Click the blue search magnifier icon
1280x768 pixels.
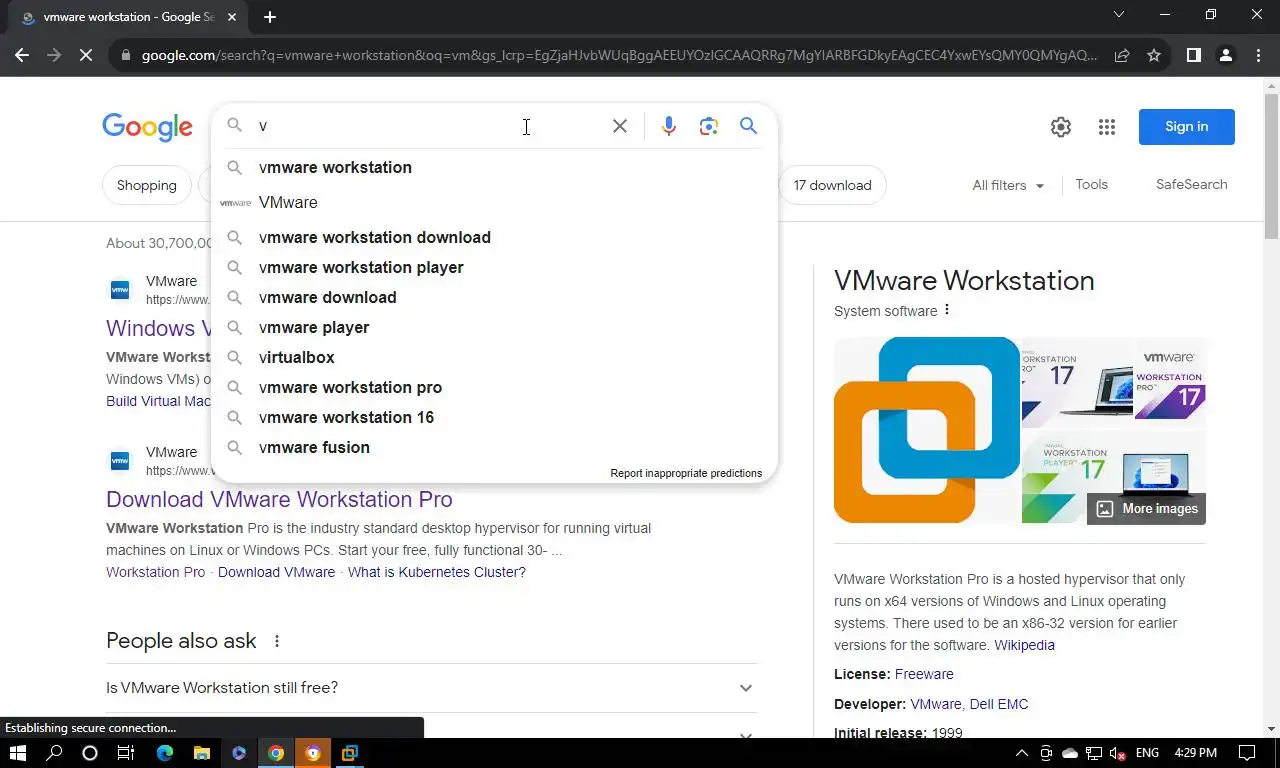748,126
